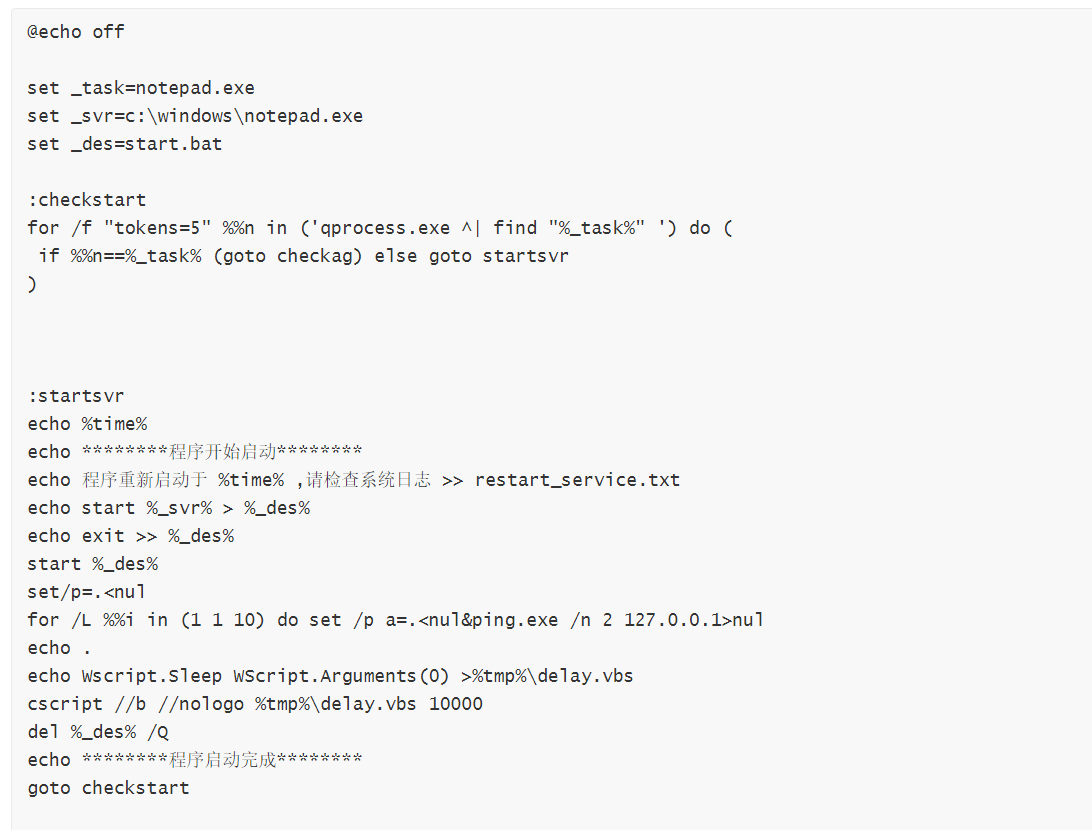The image size is (1092, 830).
Task: Click the "set/p=.<nul" line
Action: tap(87, 592)
